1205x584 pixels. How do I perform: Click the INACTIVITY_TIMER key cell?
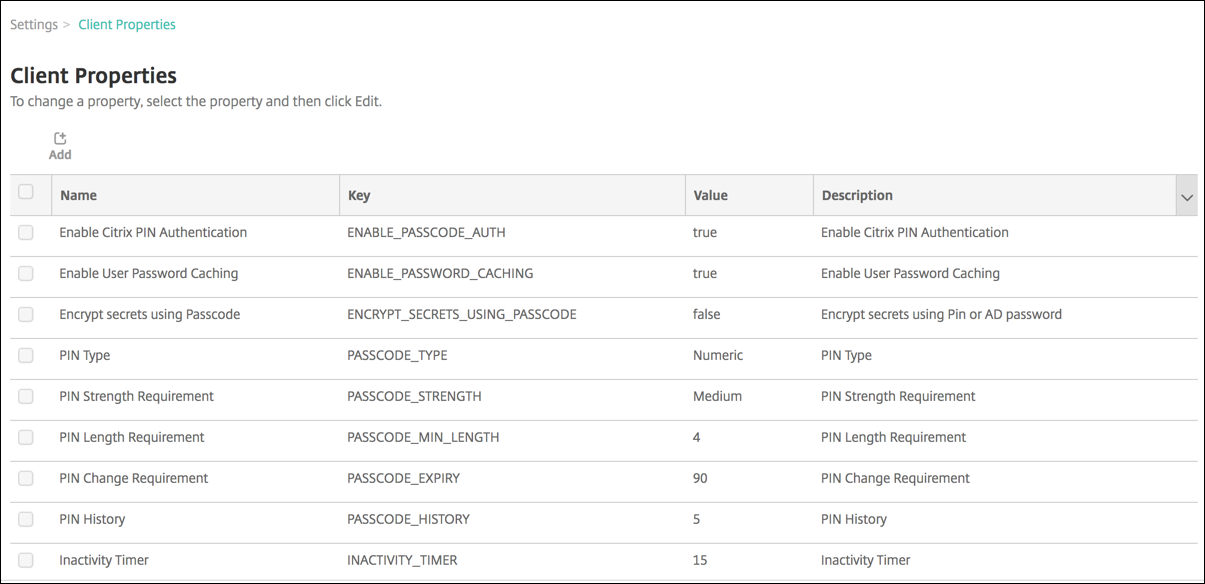402,561
